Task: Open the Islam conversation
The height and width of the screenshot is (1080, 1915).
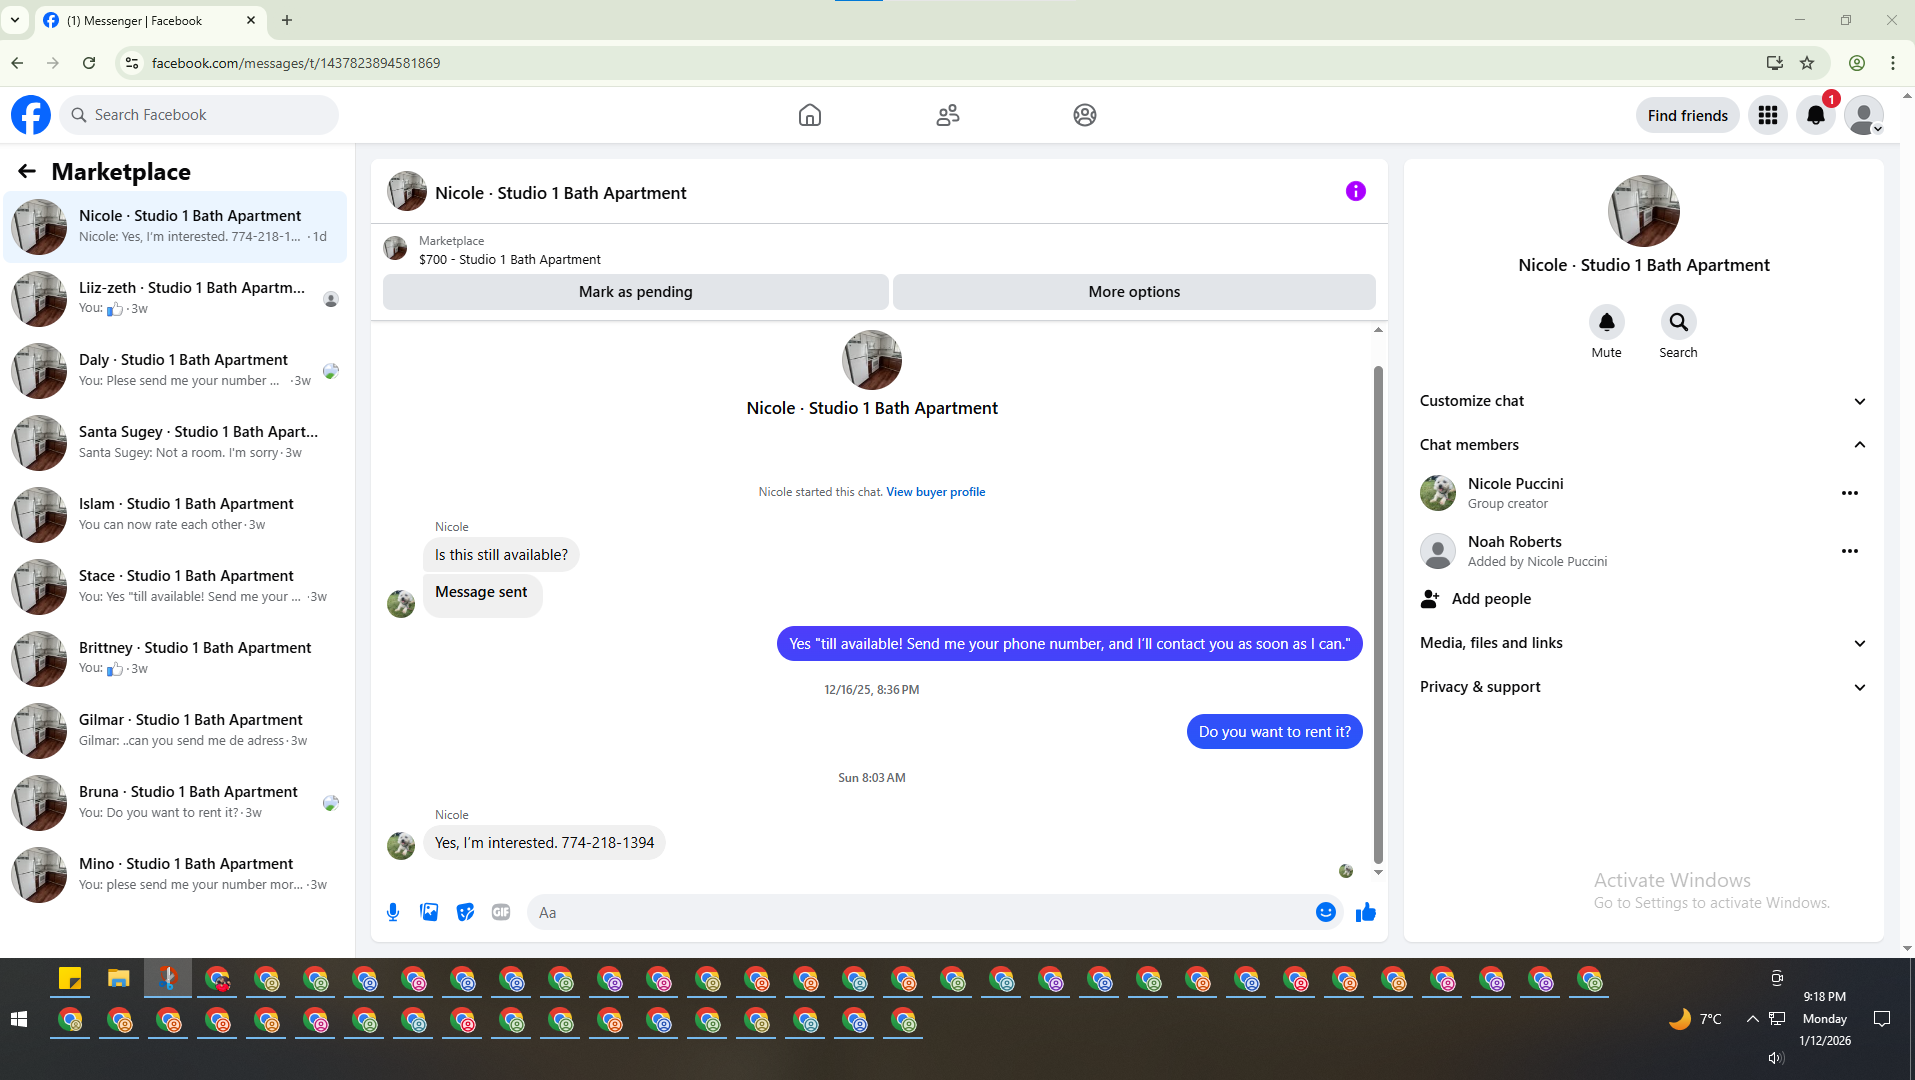Action: [x=176, y=515]
